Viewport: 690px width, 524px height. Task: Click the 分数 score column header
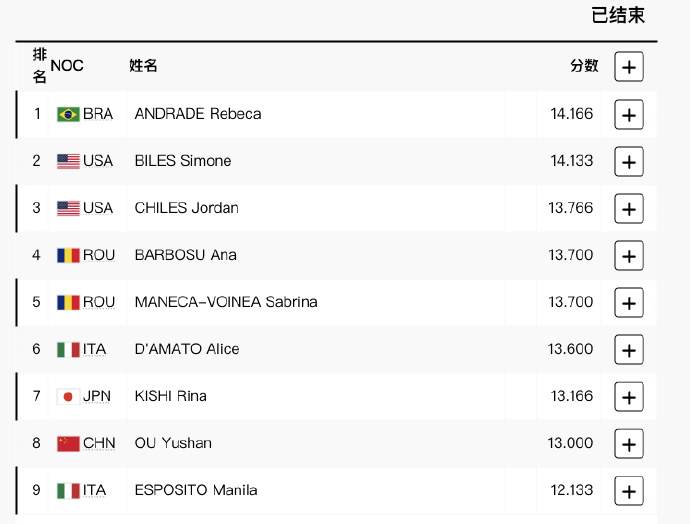tap(584, 66)
